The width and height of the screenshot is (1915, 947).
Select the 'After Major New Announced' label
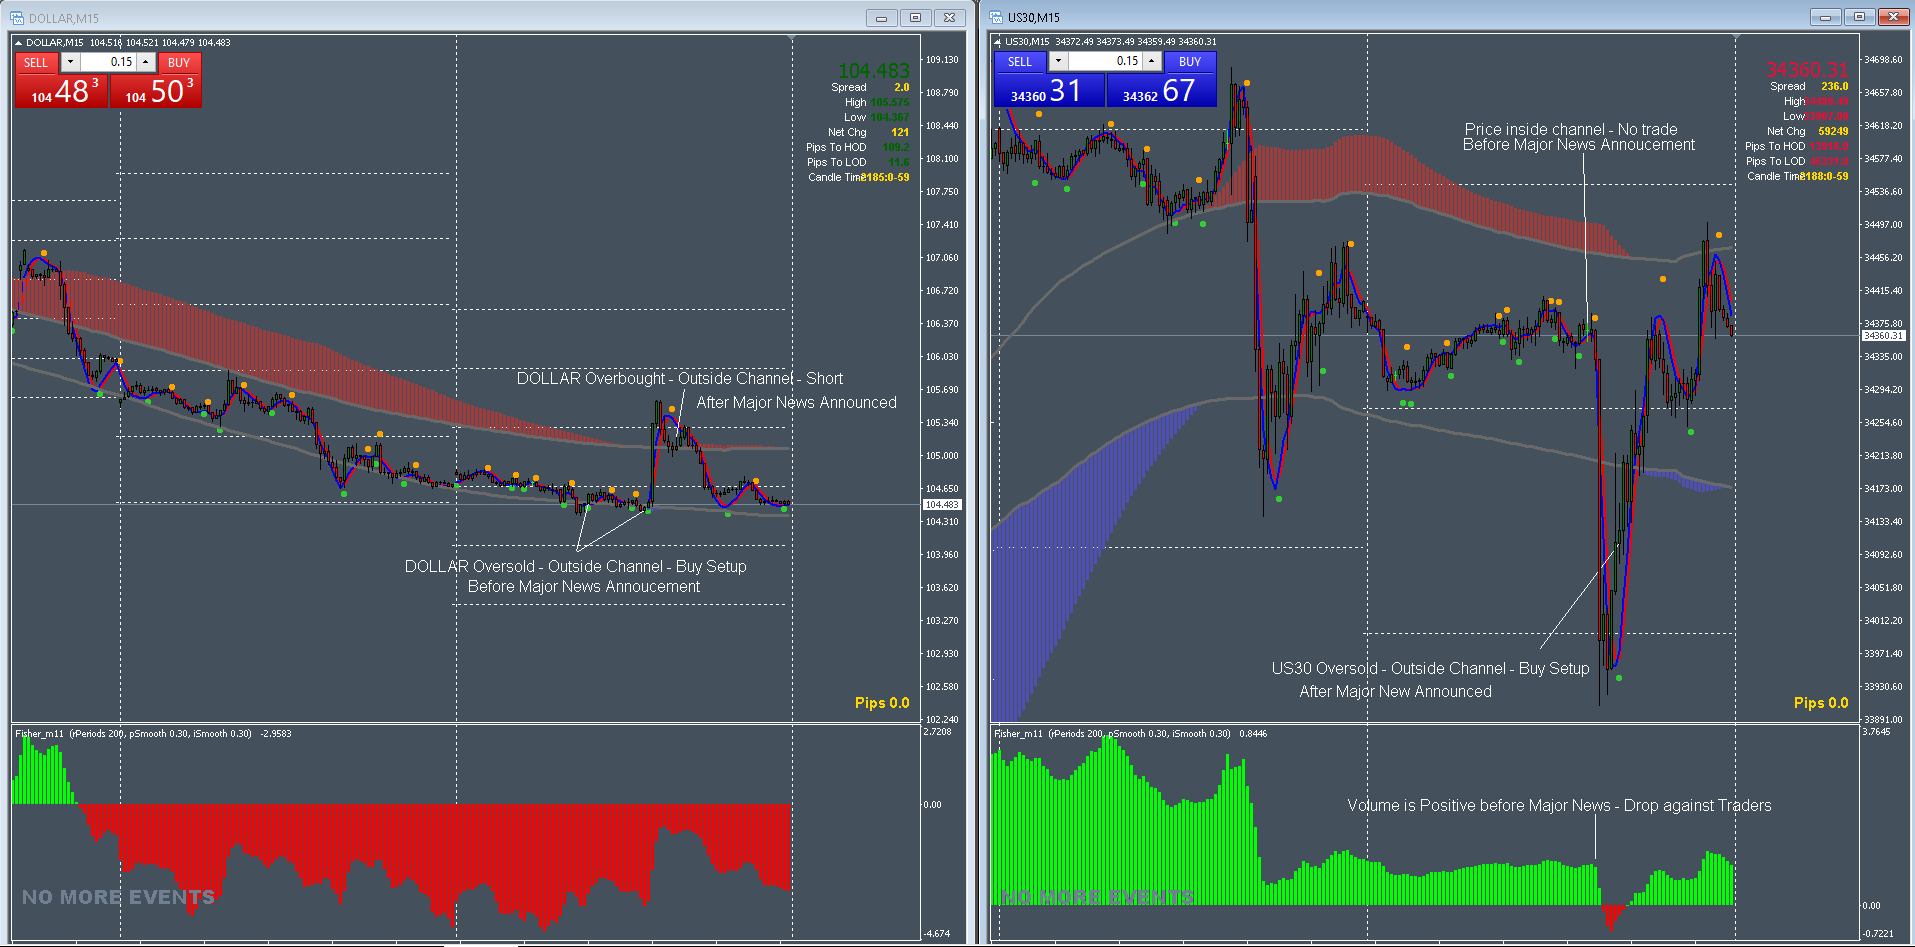tap(1395, 692)
